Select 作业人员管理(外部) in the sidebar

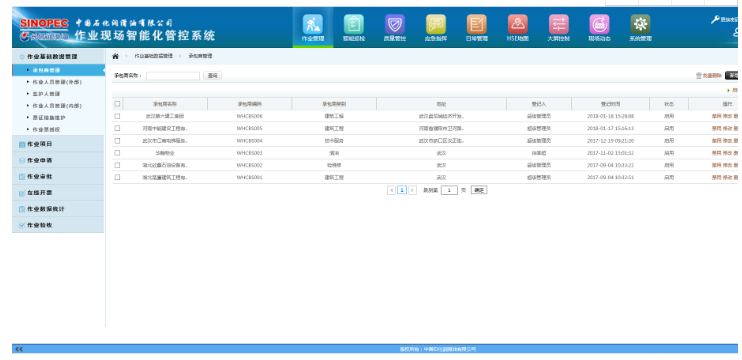click(x=57, y=82)
